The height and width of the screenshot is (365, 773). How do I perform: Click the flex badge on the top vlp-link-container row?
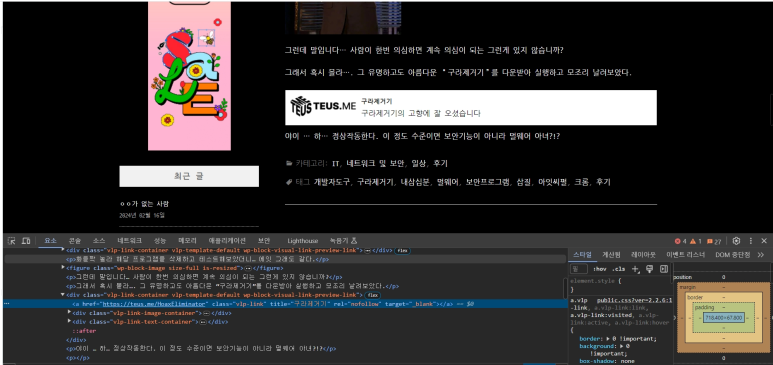[402, 251]
